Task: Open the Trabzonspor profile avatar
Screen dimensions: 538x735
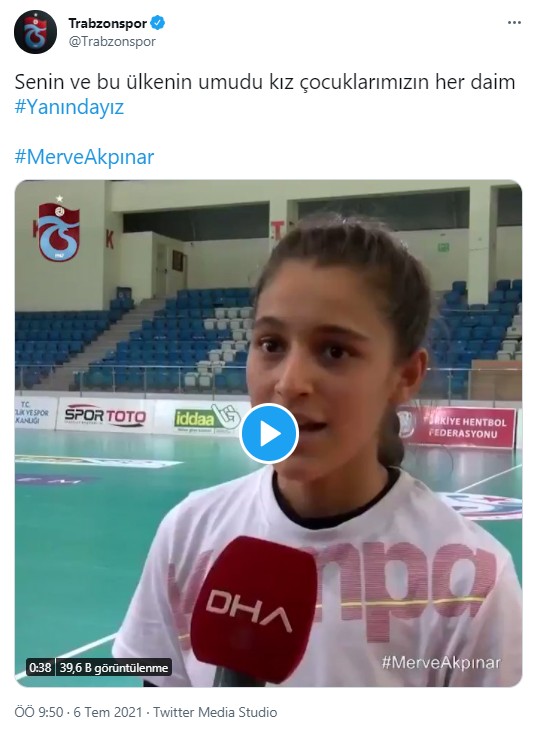Action: pyautogui.click(x=36, y=32)
